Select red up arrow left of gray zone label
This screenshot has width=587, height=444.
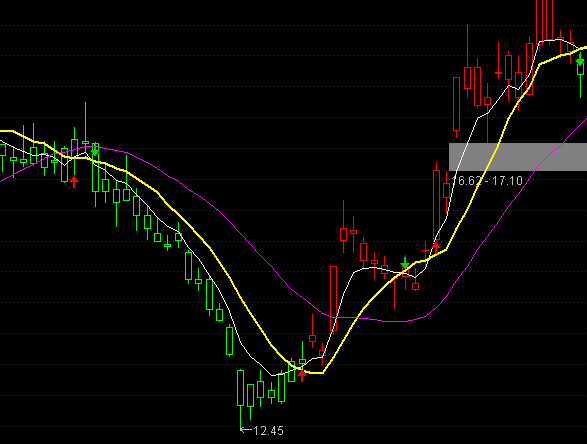click(x=436, y=247)
